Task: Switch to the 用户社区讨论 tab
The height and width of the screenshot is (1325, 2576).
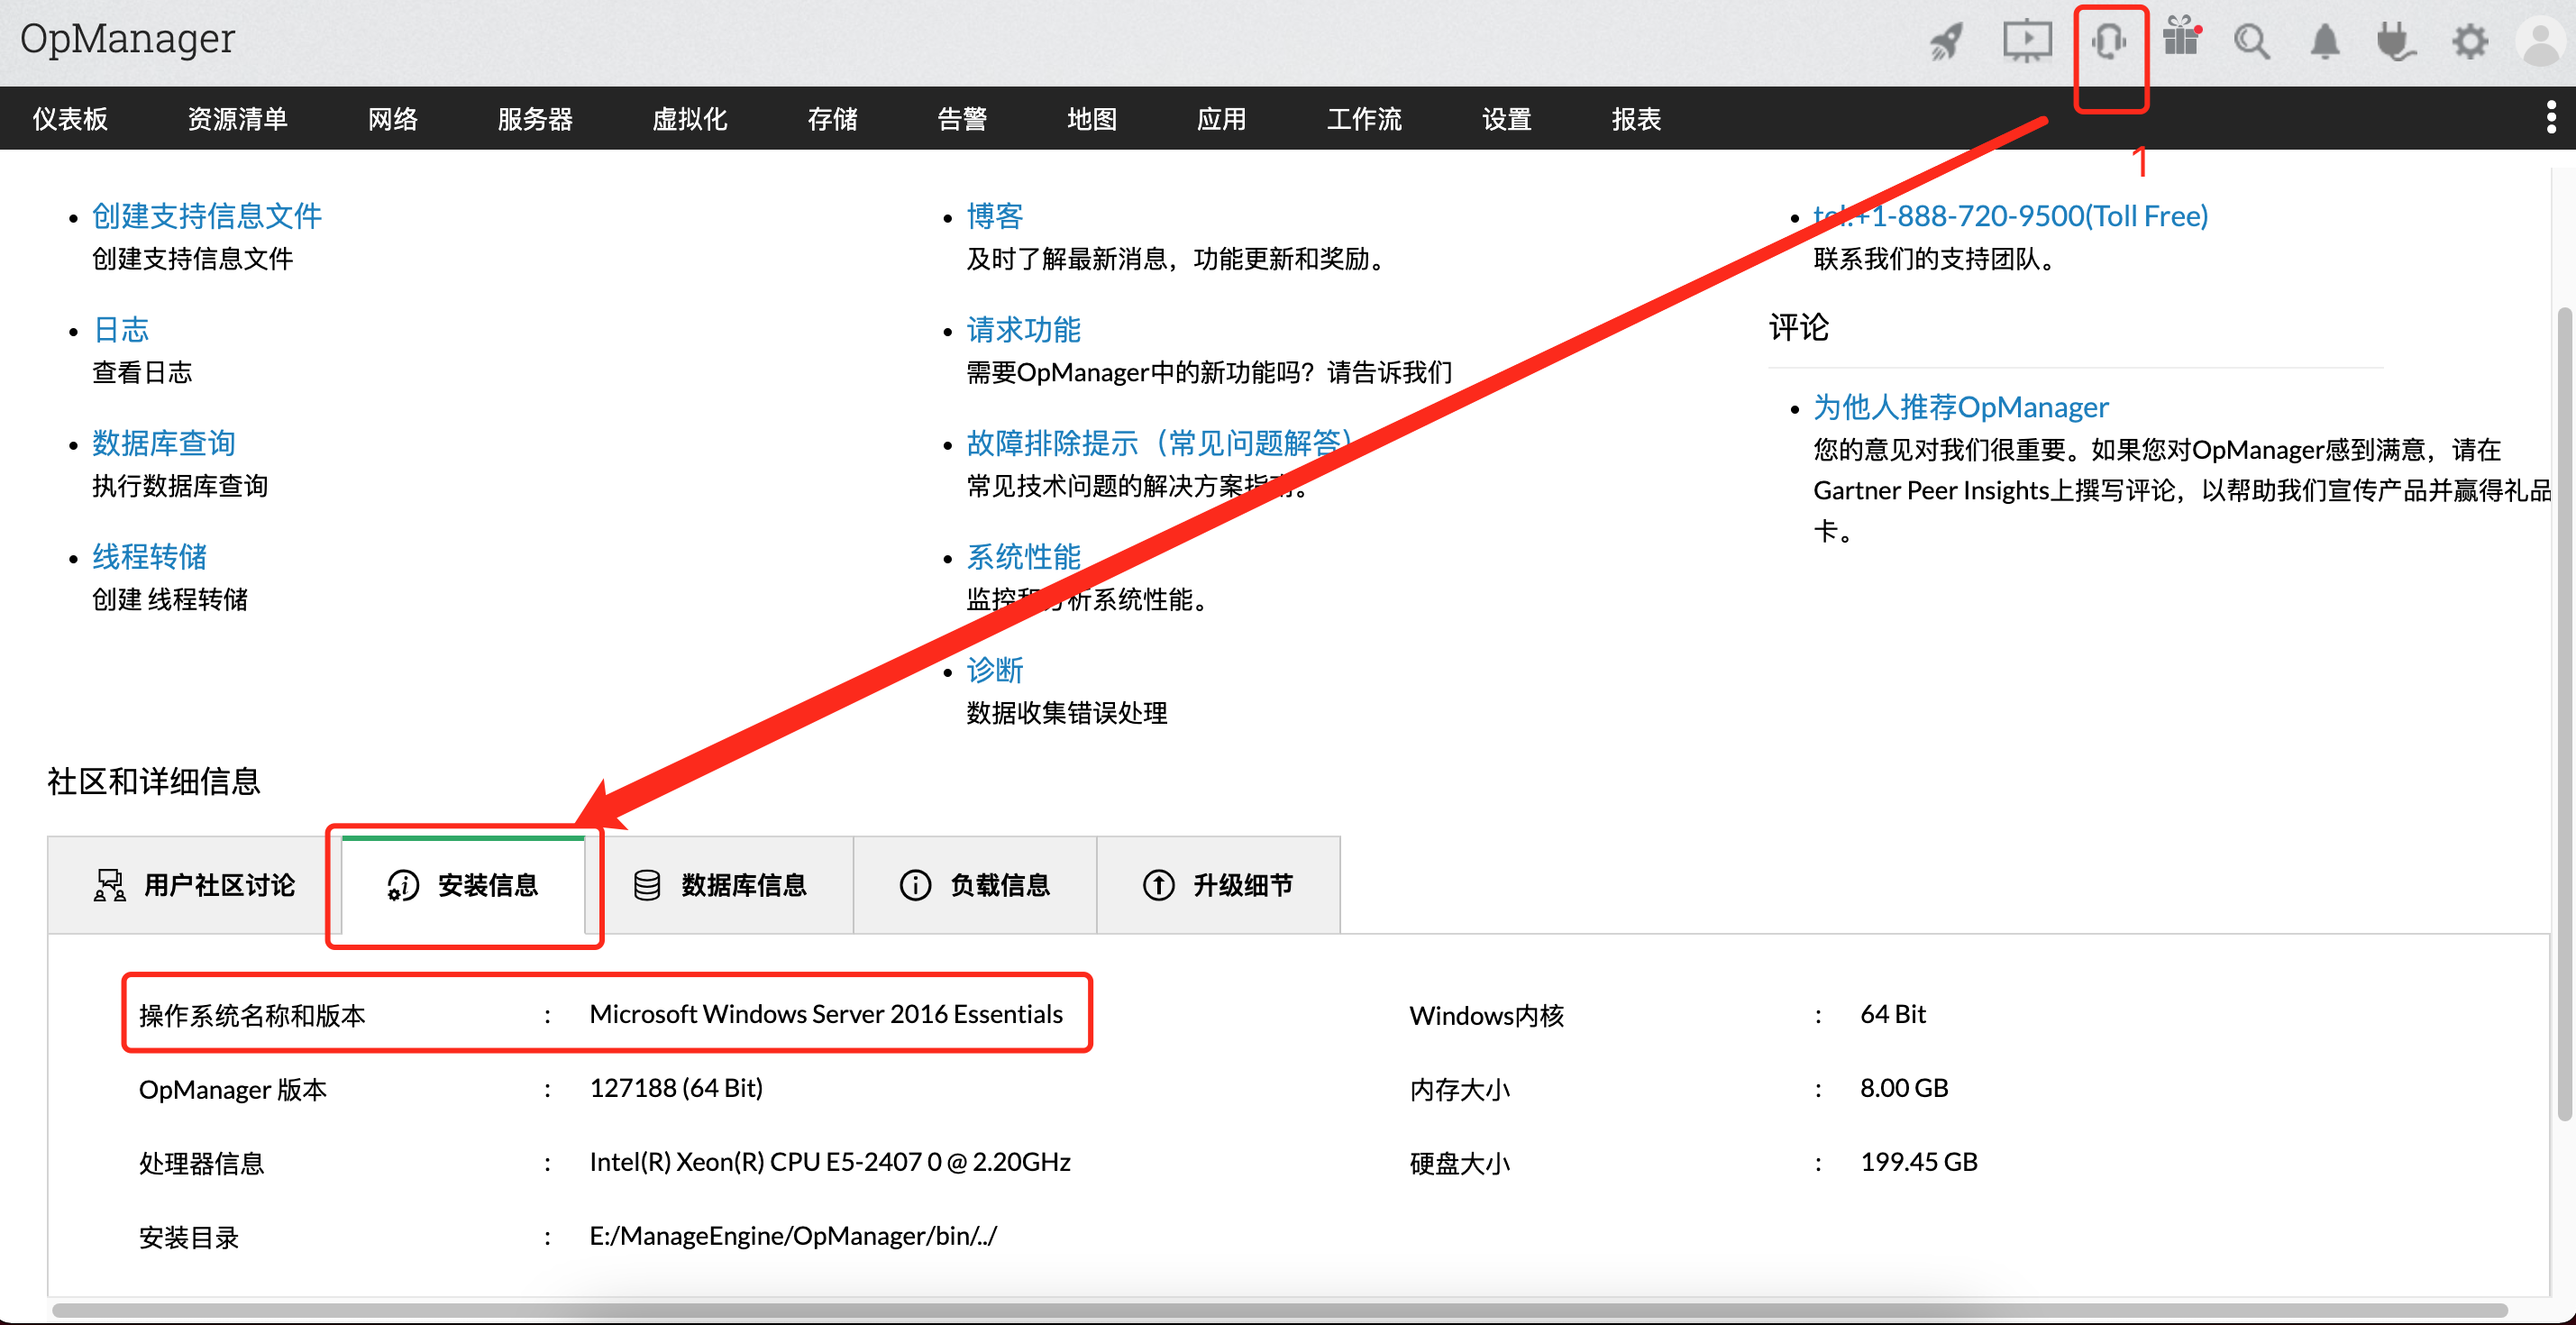Action: tap(193, 885)
